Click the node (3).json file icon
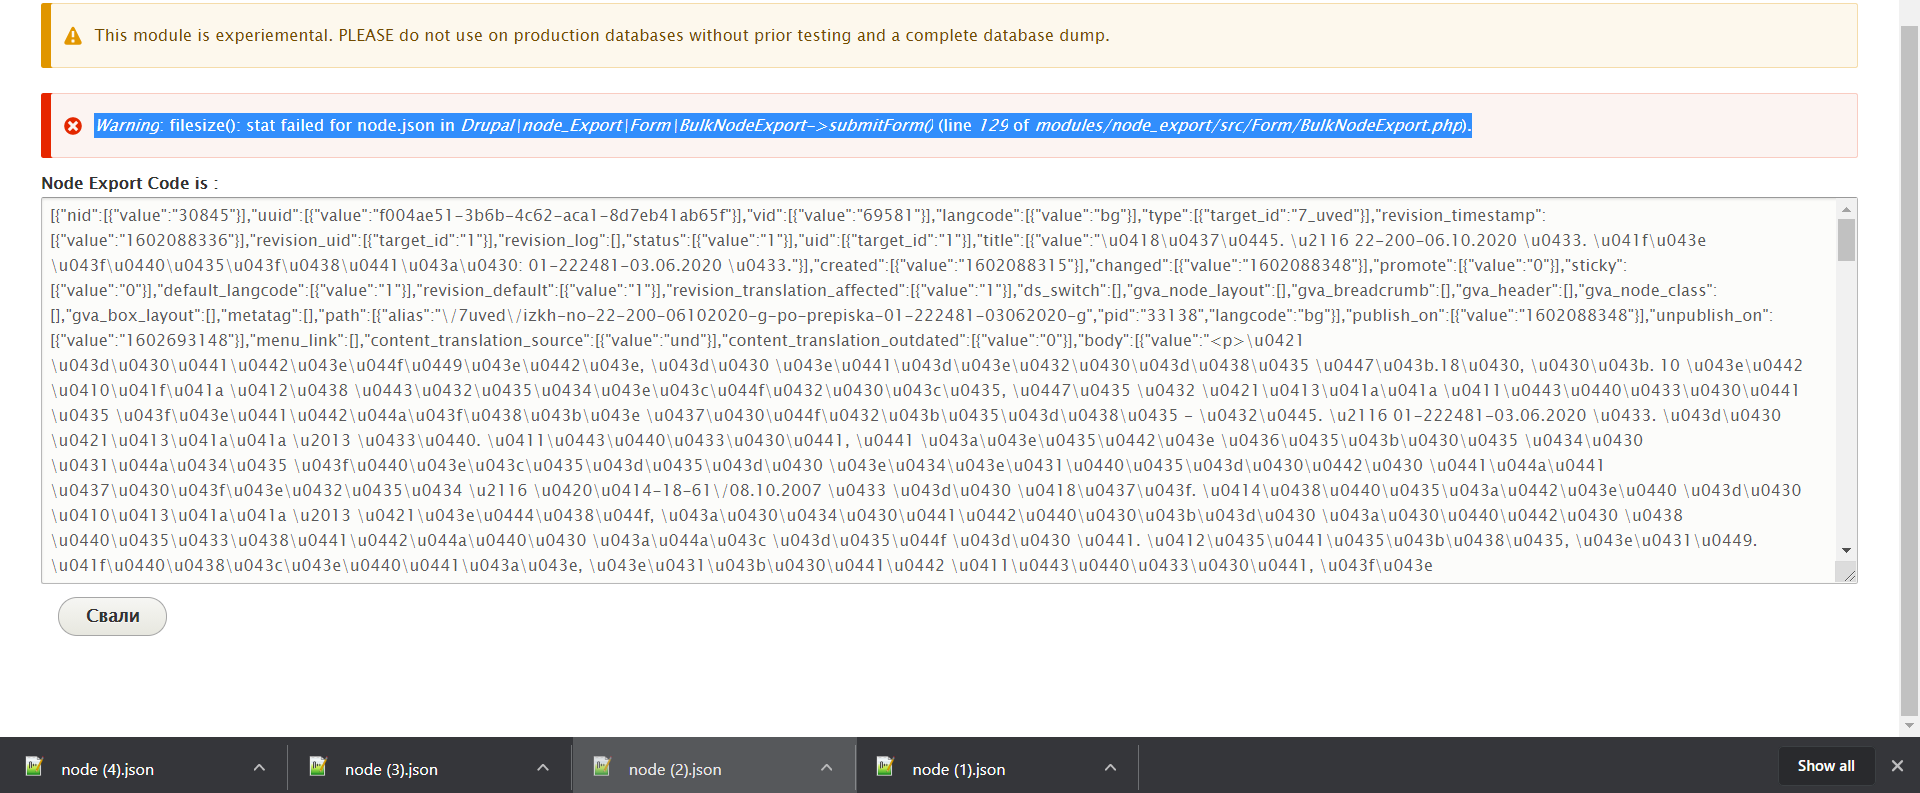Image resolution: width=1920 pixels, height=793 pixels. [x=318, y=767]
